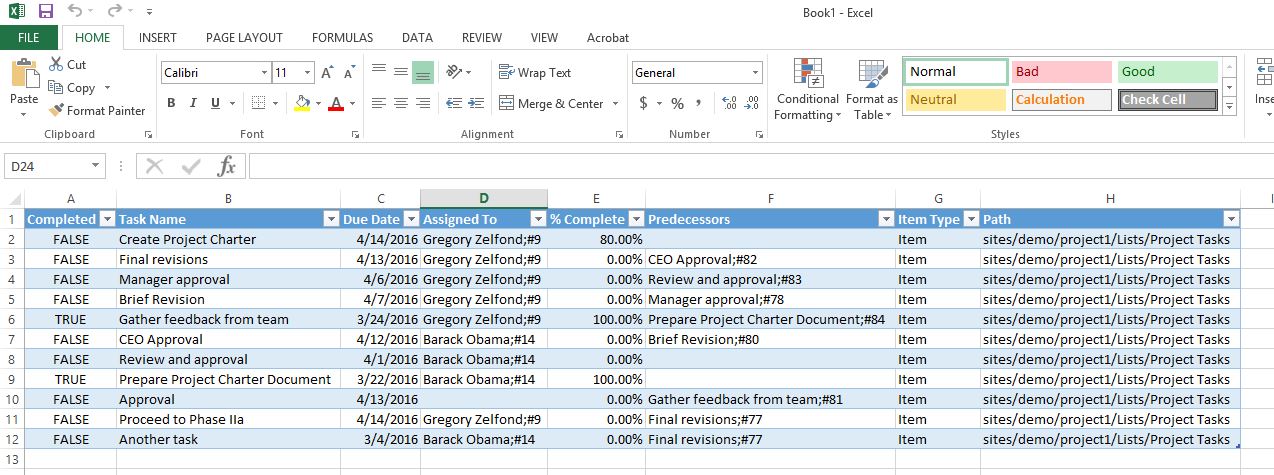Open Conditional Formatting menu
Viewport: 1274px width, 475px height.
[807, 90]
